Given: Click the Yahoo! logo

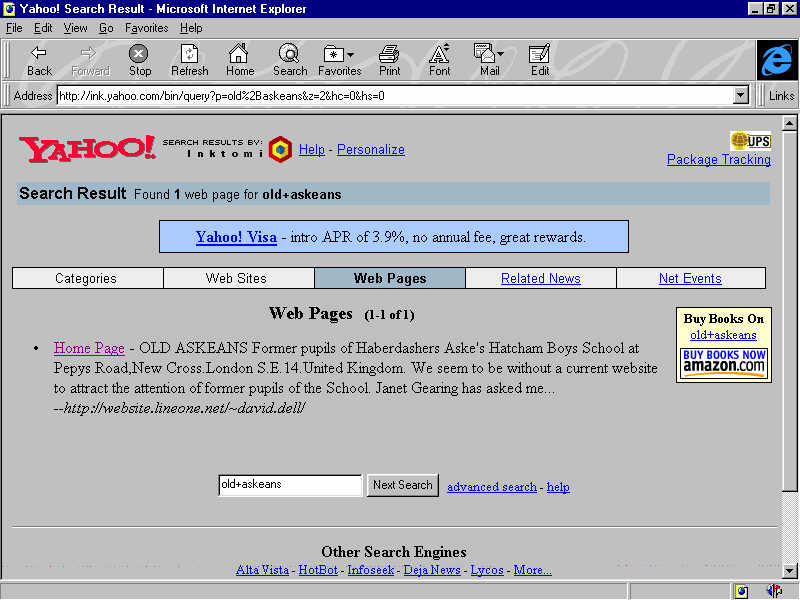Looking at the screenshot, I should click(87, 149).
